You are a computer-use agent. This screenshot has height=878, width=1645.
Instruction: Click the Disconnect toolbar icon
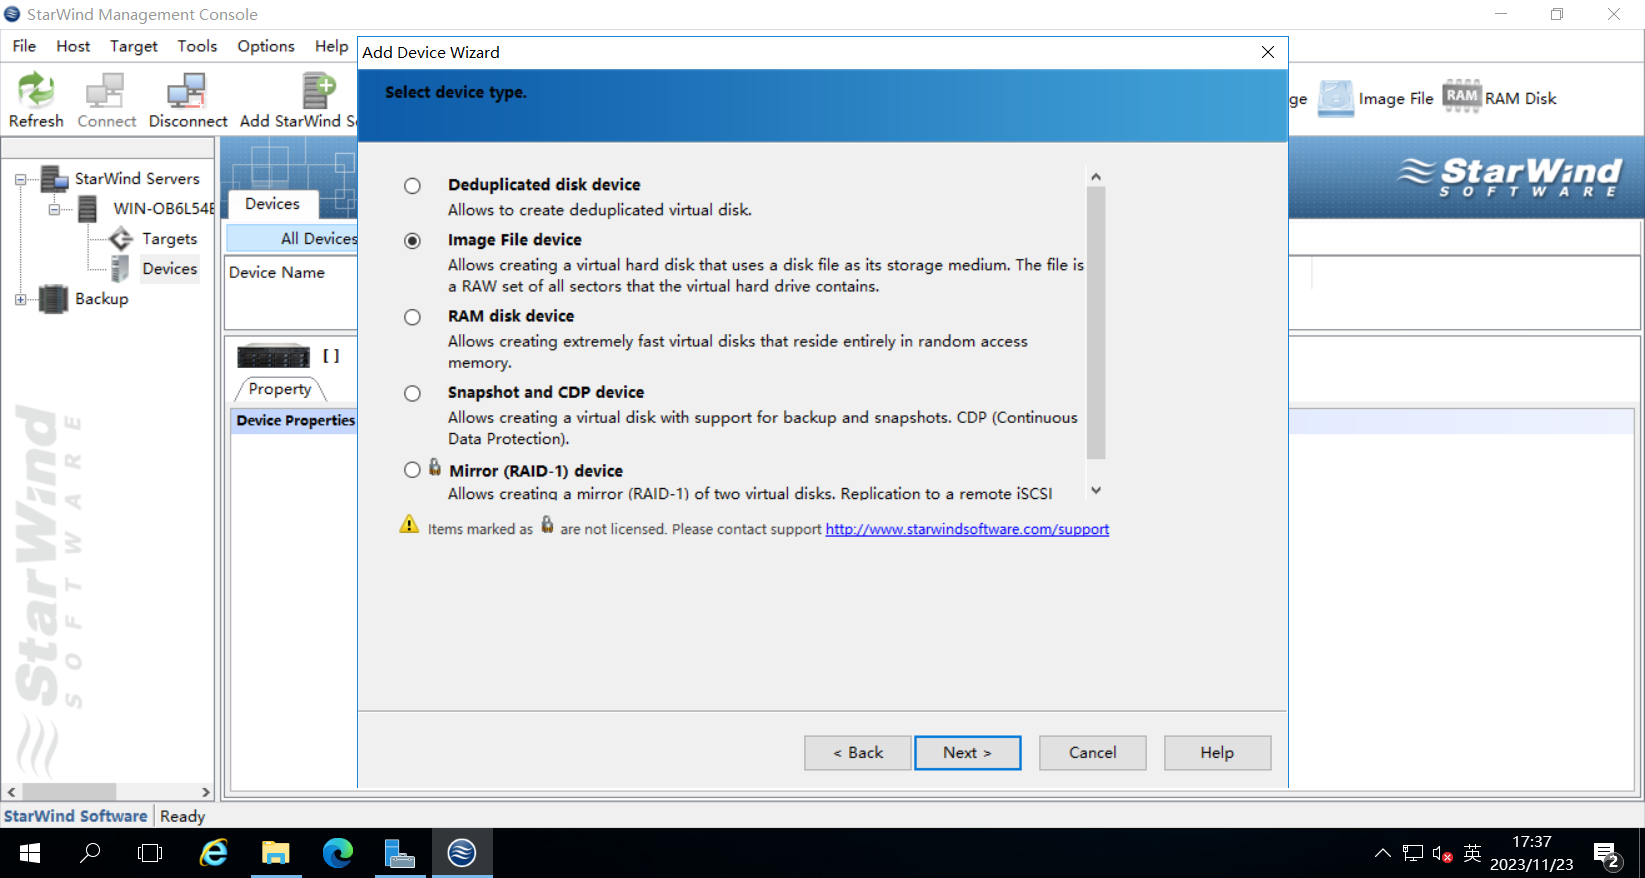click(187, 91)
